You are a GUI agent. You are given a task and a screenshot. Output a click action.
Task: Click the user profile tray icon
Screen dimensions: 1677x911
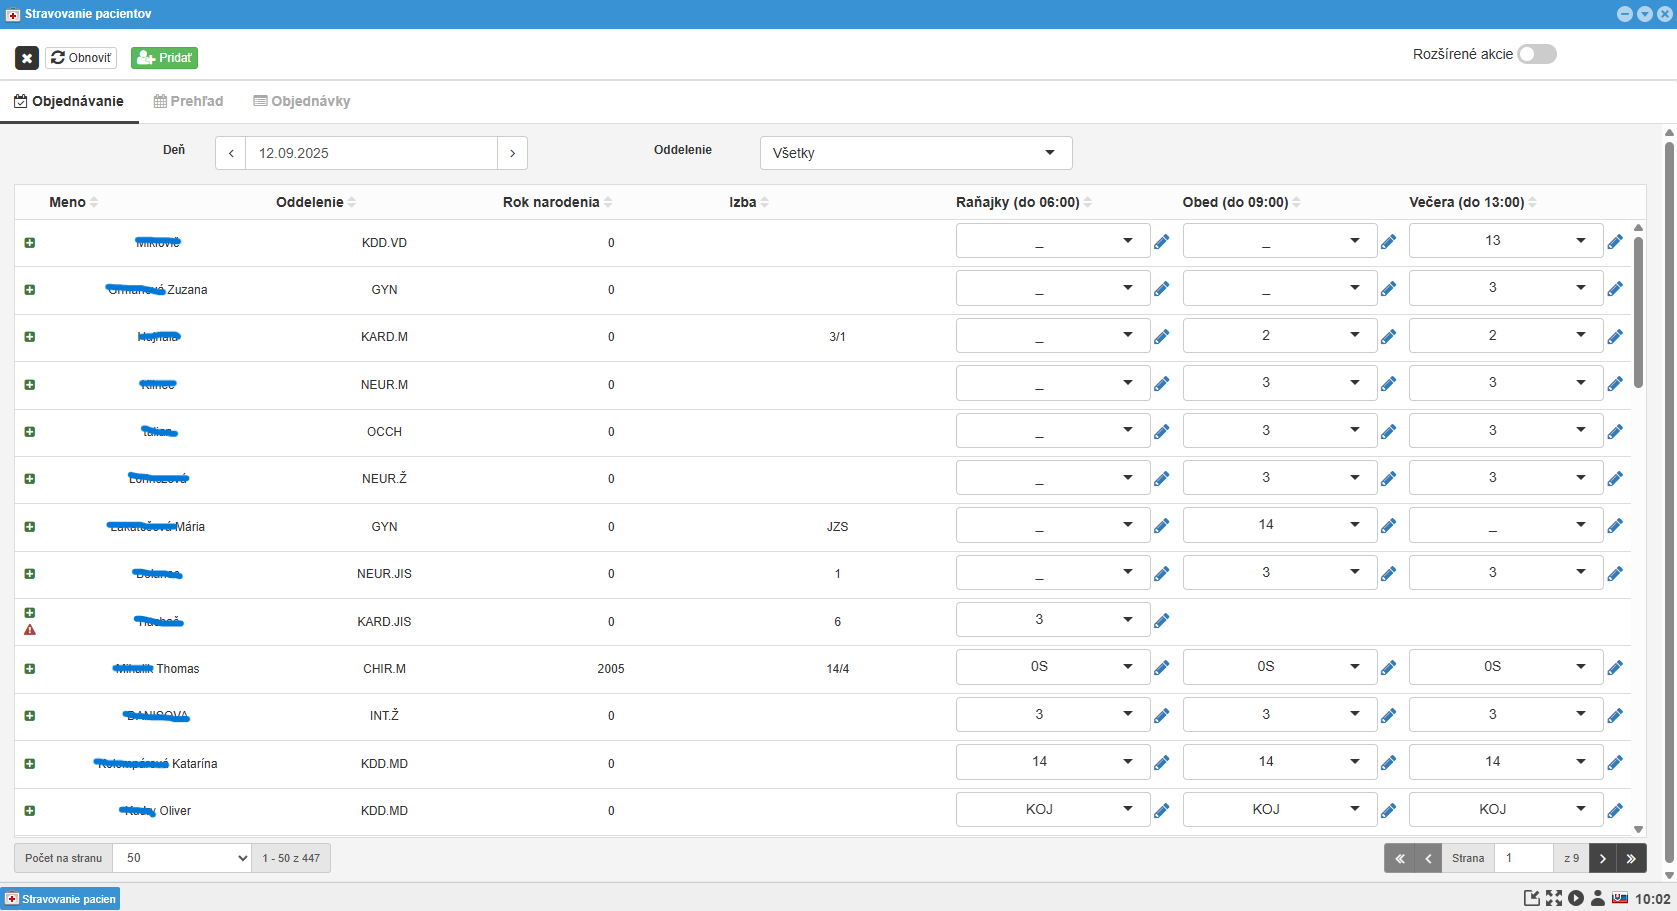(1598, 898)
